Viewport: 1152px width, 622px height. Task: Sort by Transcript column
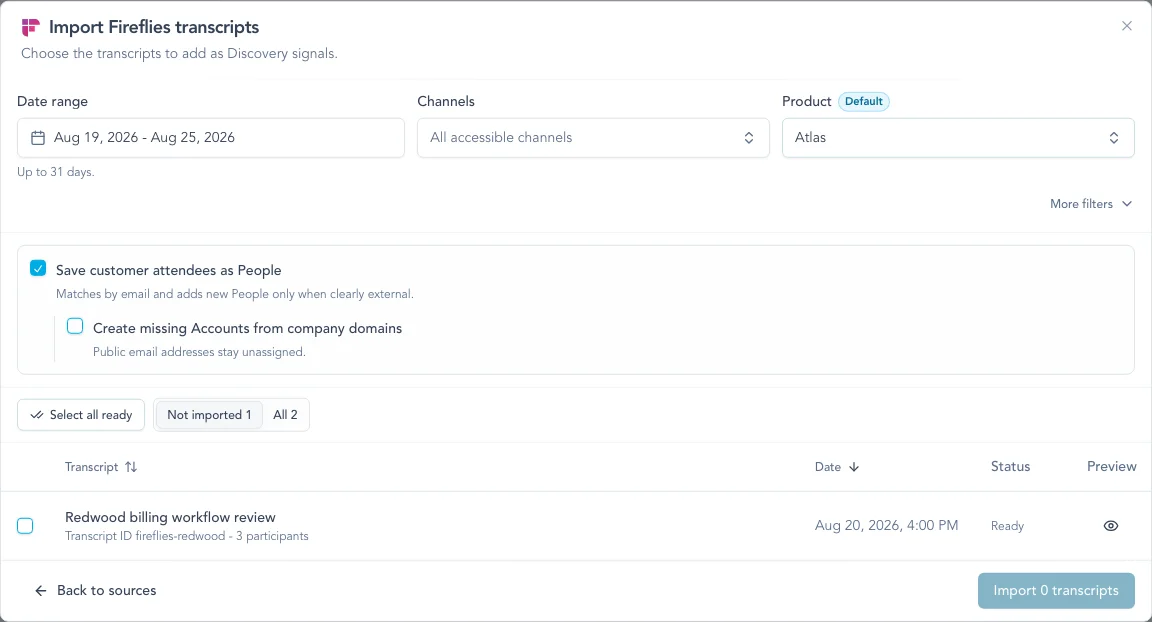[101, 467]
